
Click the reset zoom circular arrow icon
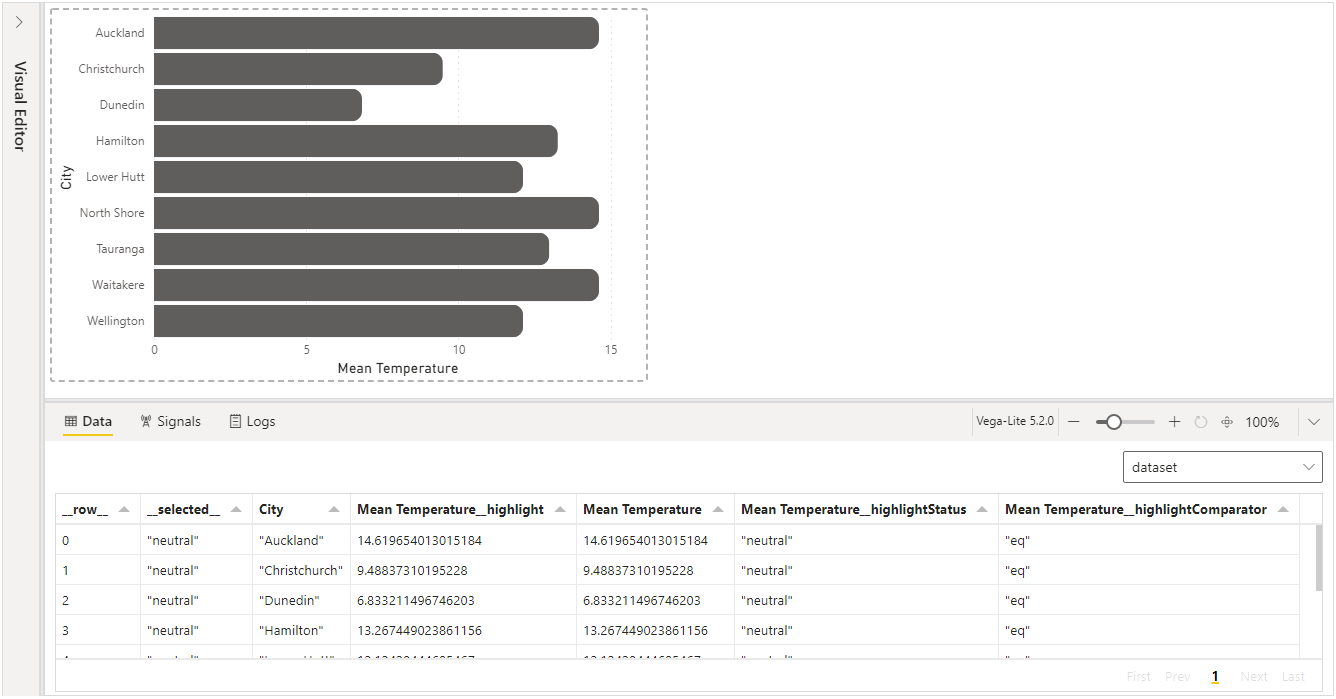1201,422
